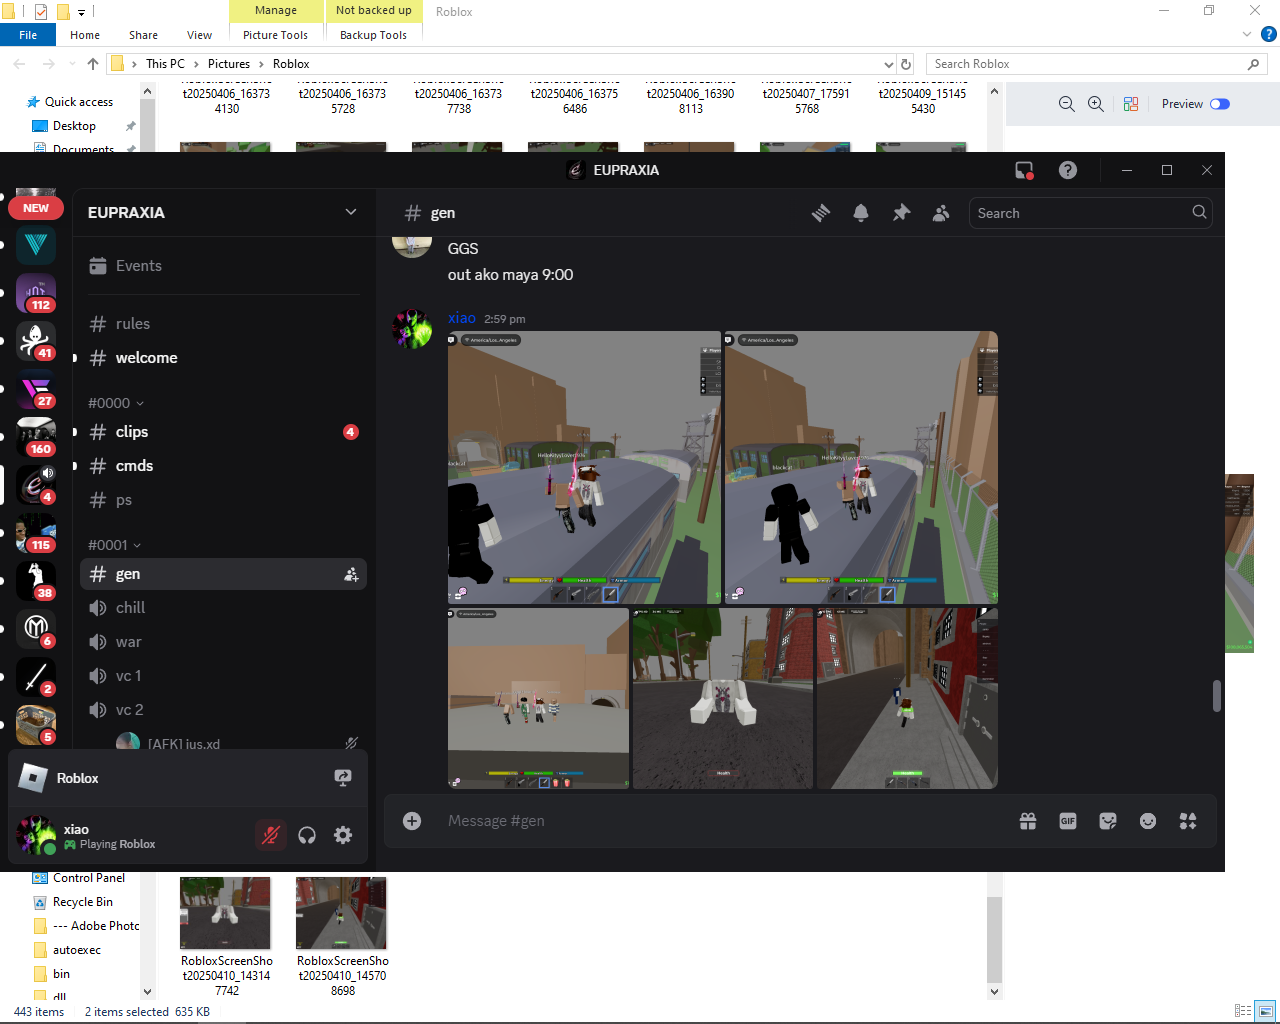
Task: Open the File tab in Explorer
Action: (x=28, y=35)
